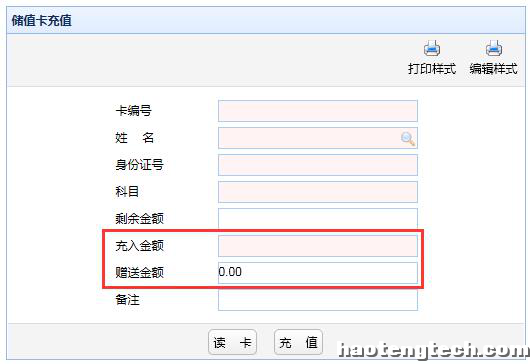Open the 编辑样式 text label
Image resolution: width=532 pixels, height=364 pixels.
(494, 69)
